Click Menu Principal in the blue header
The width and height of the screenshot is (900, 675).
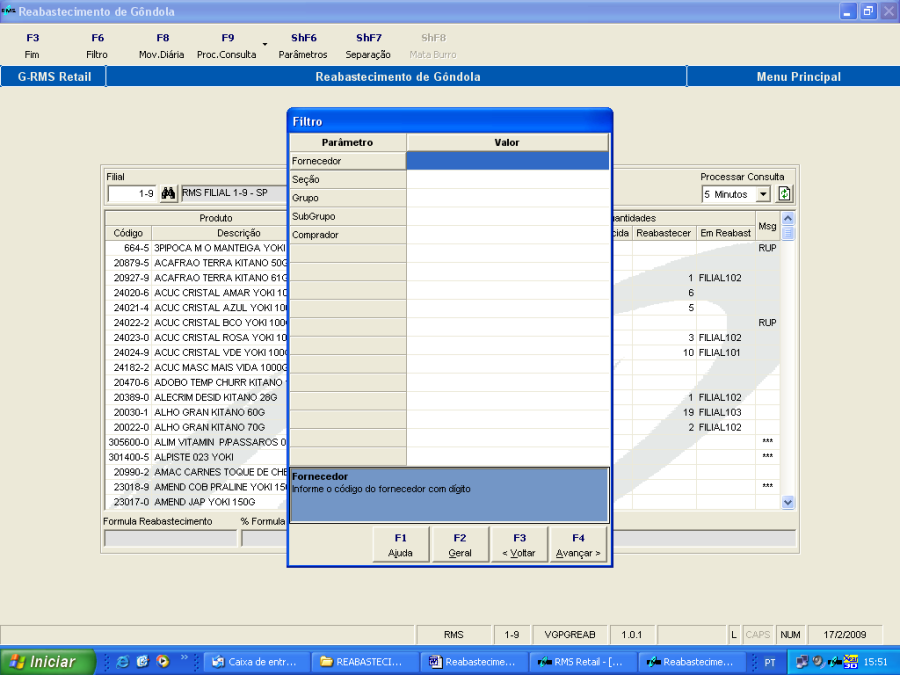pos(798,77)
